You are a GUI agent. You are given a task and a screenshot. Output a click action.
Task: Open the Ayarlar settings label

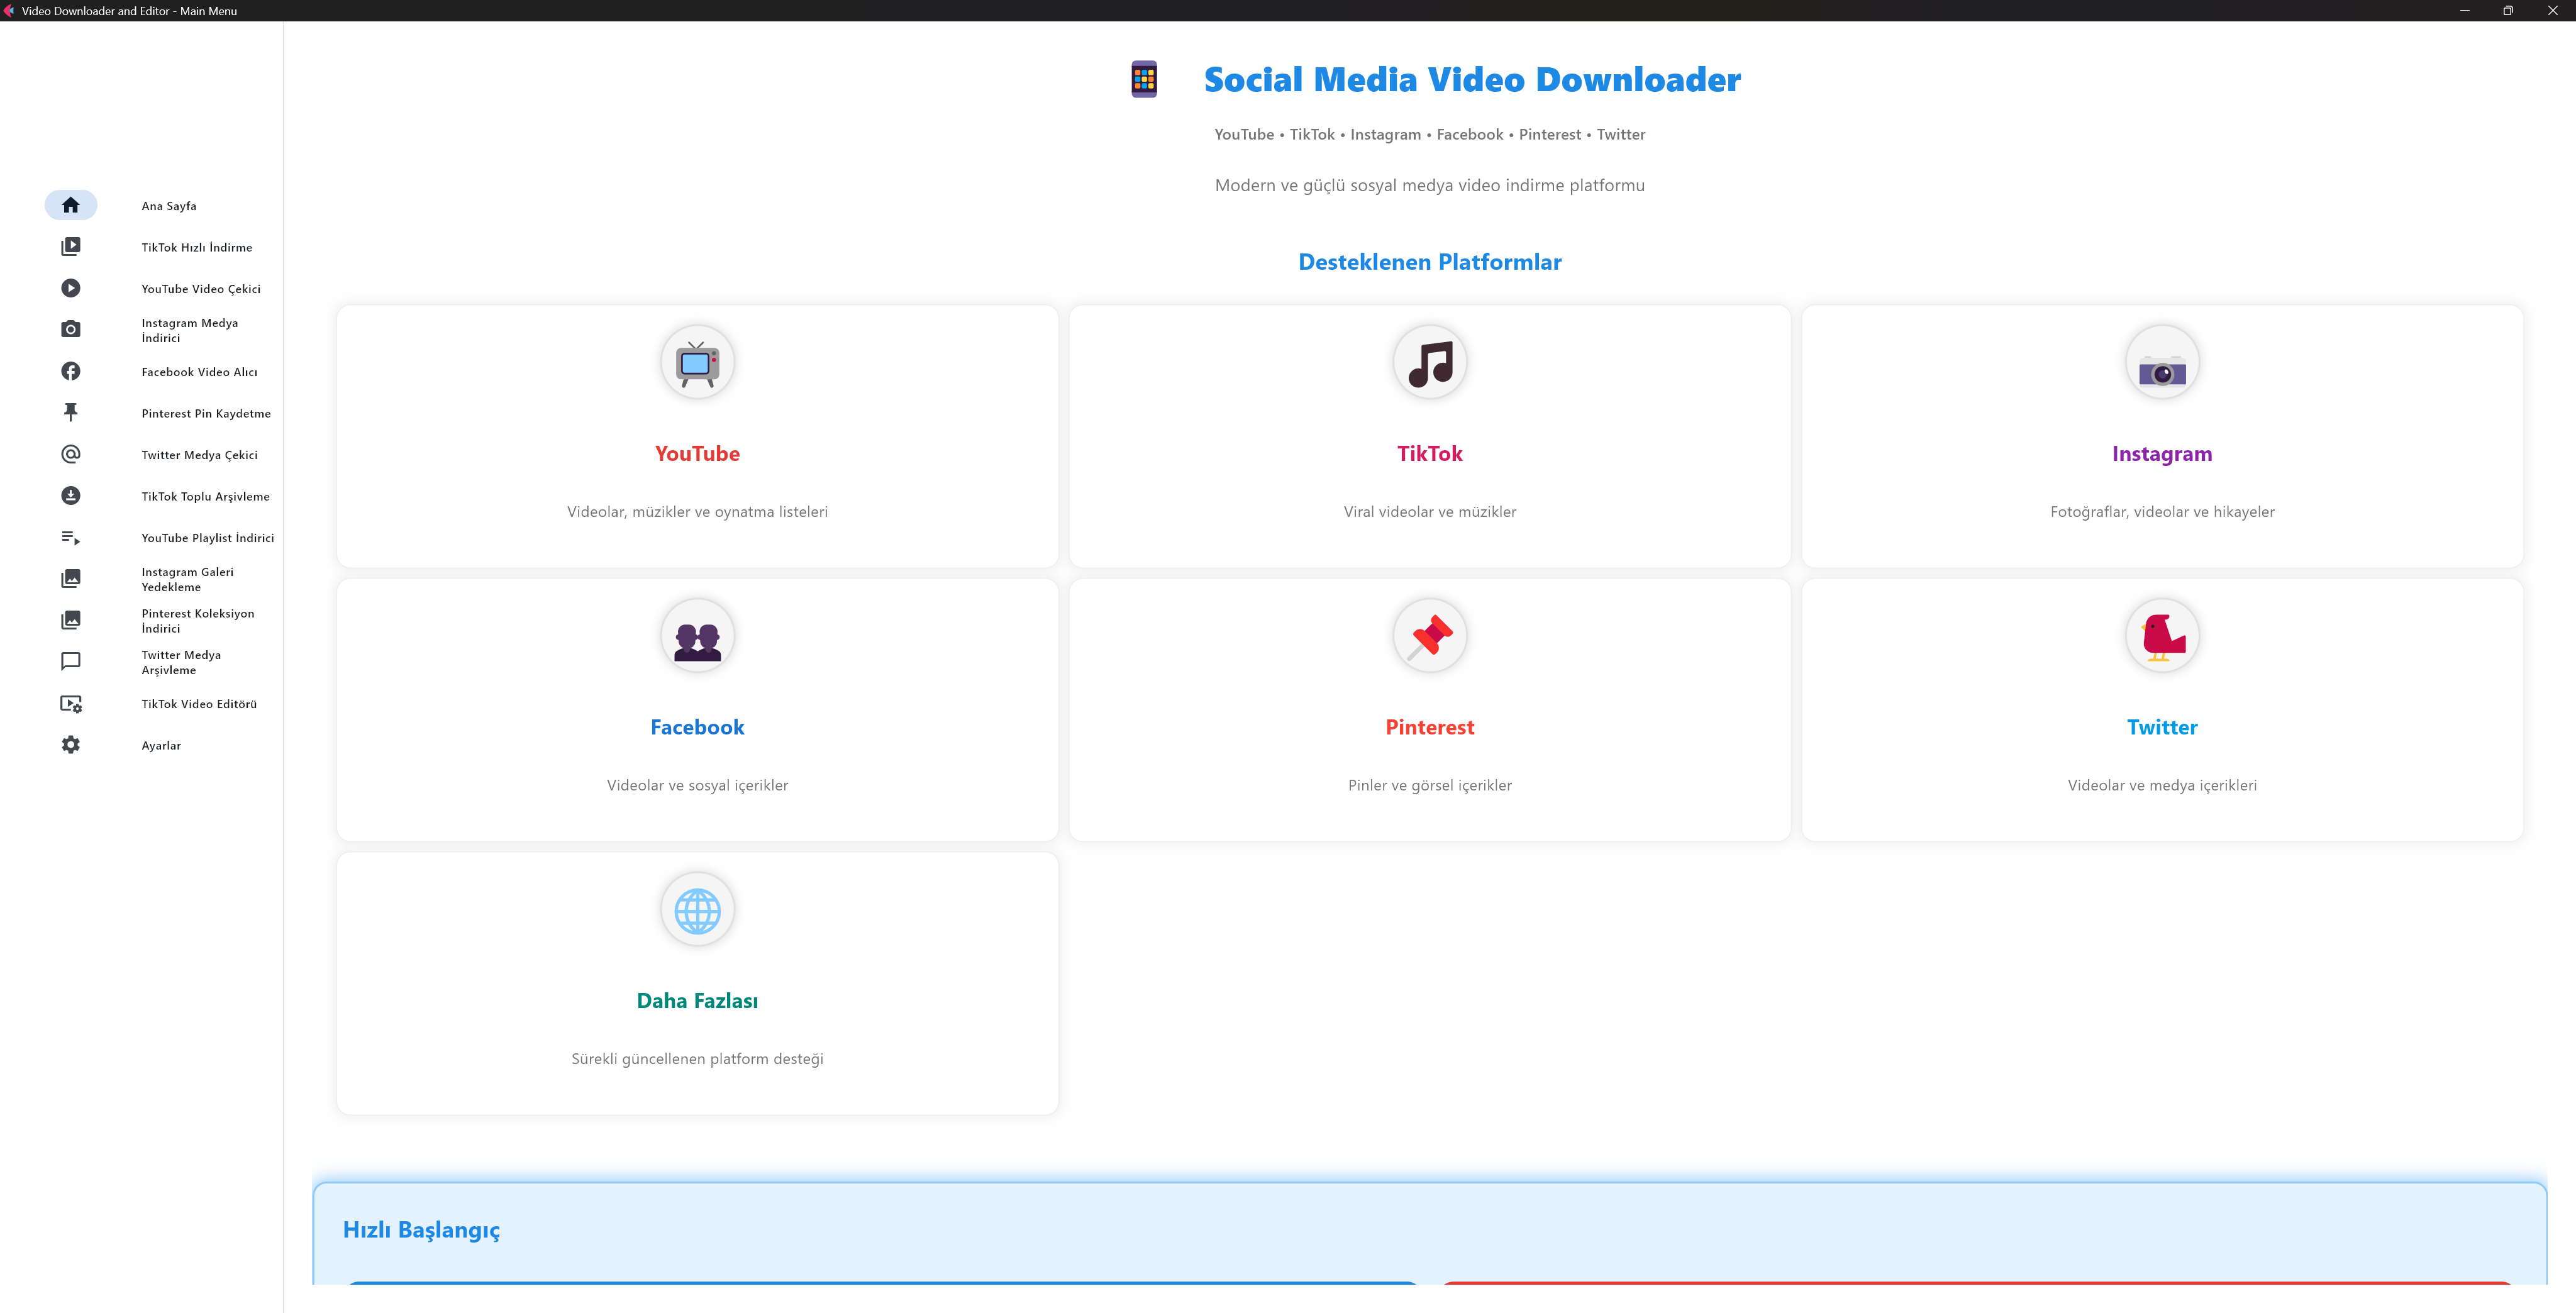click(x=161, y=746)
